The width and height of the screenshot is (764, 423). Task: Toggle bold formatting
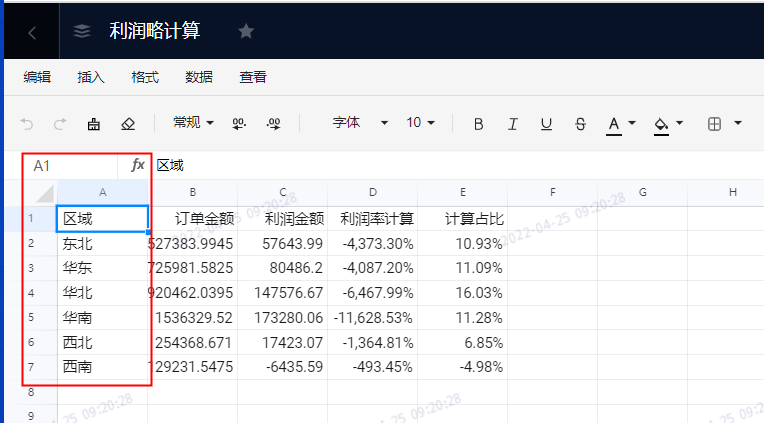tap(478, 124)
